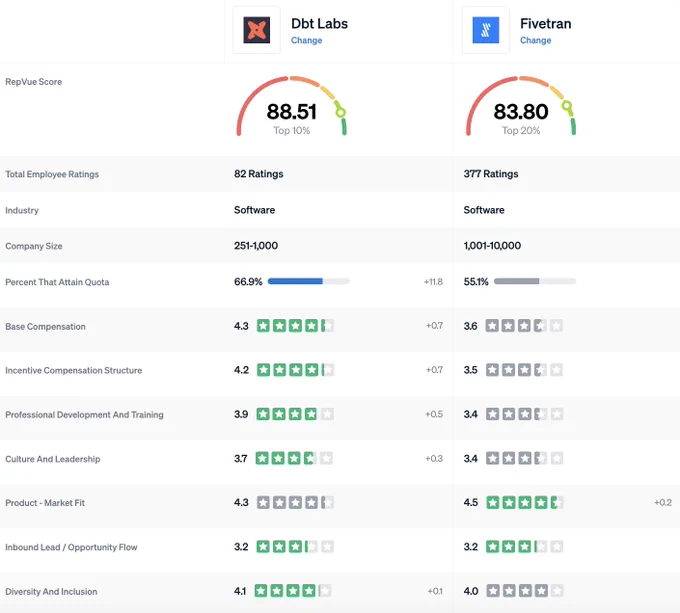Click the +0.5 Professional Development difference

(434, 414)
